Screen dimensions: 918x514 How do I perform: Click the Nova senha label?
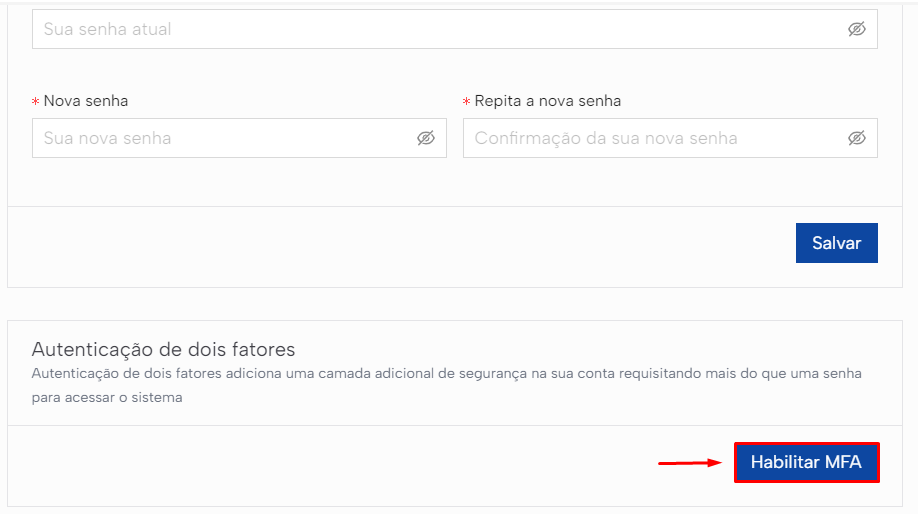(x=85, y=101)
